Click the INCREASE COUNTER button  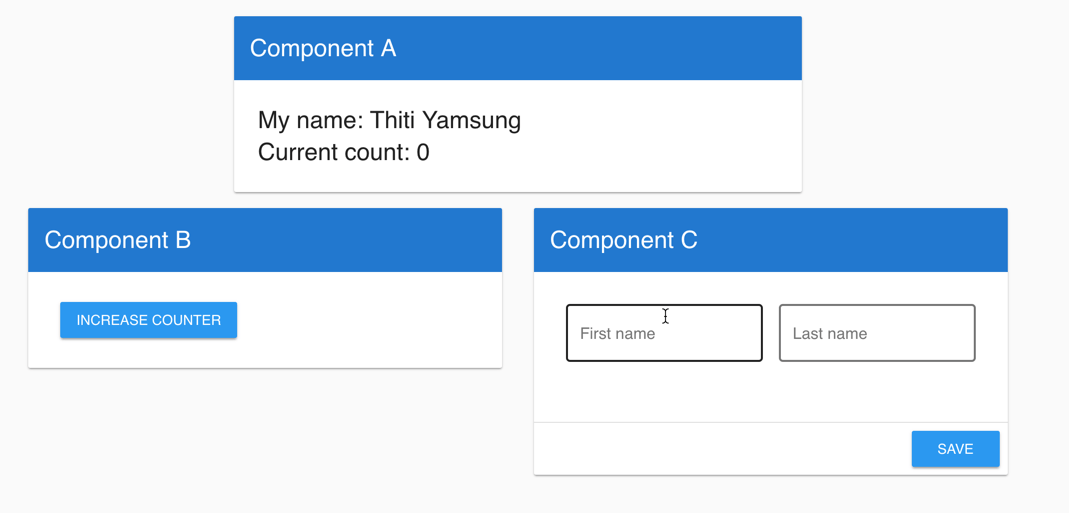tap(148, 320)
